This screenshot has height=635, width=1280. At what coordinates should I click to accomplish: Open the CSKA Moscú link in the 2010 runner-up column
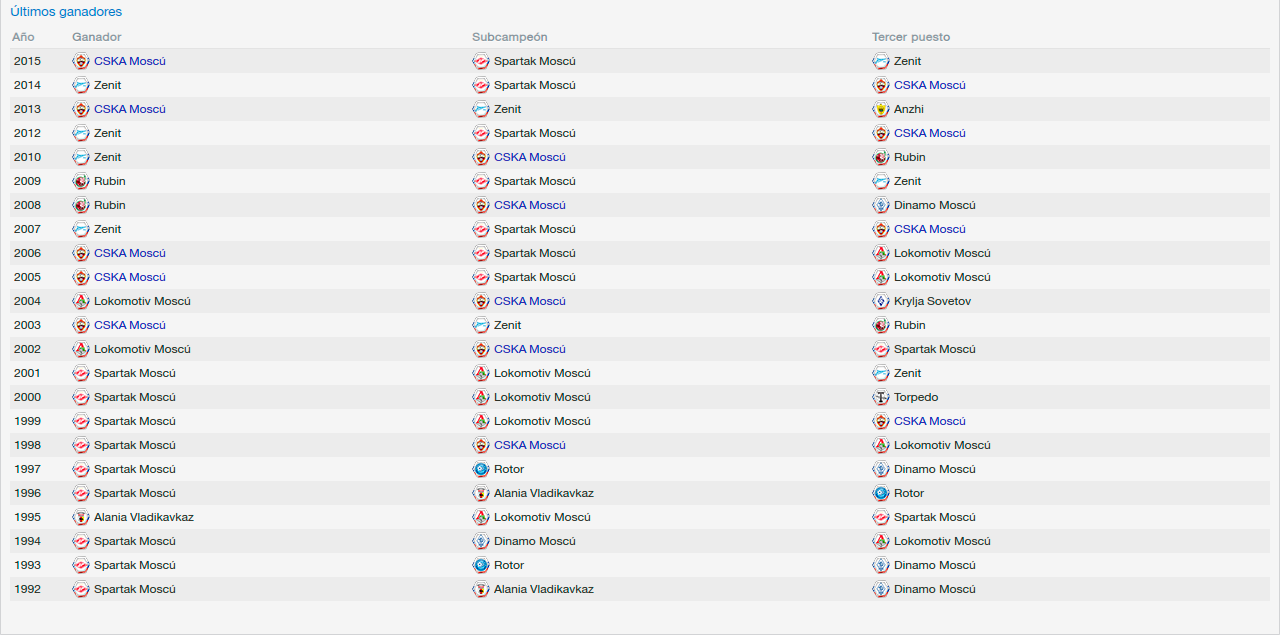[x=530, y=157]
